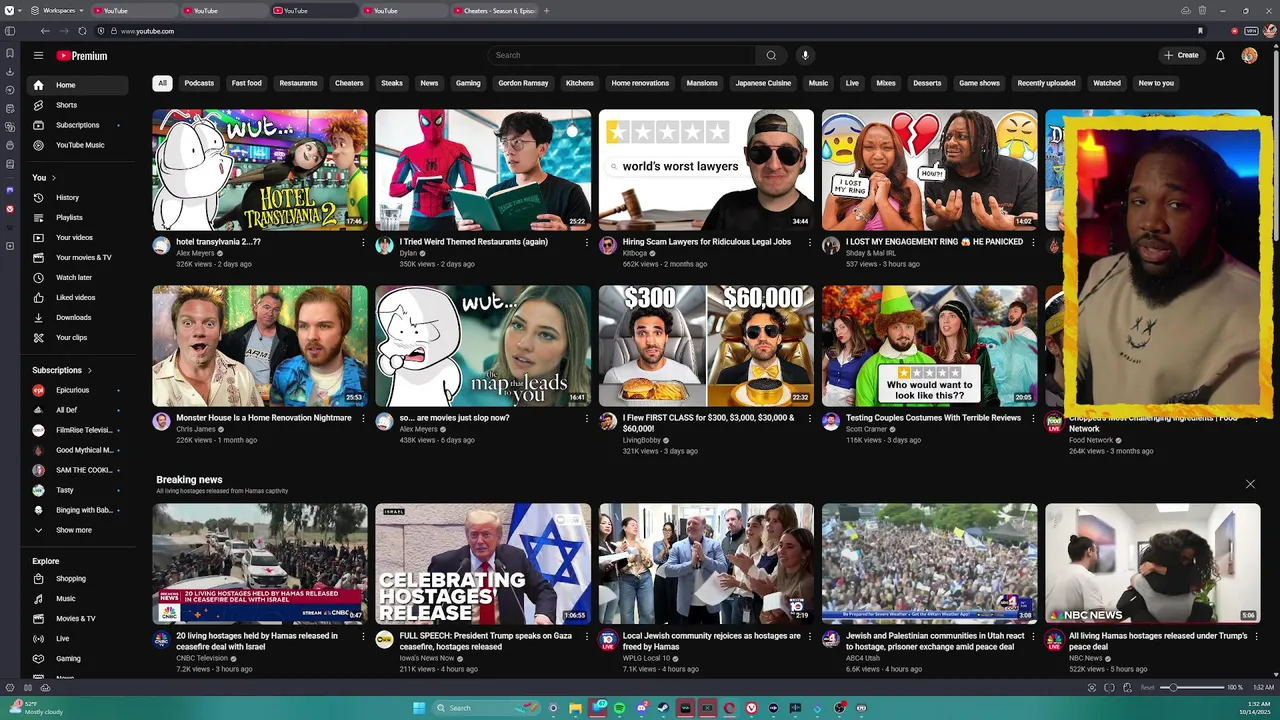Play the Weird Themed Restaurants thumbnail
Image resolution: width=1280 pixels, height=720 pixels.
pos(483,170)
